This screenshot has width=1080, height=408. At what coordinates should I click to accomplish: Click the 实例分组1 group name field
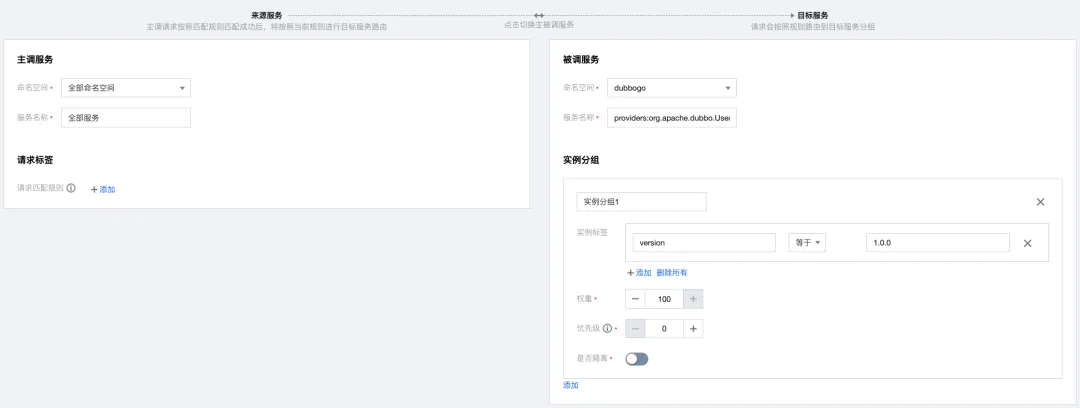coord(641,202)
